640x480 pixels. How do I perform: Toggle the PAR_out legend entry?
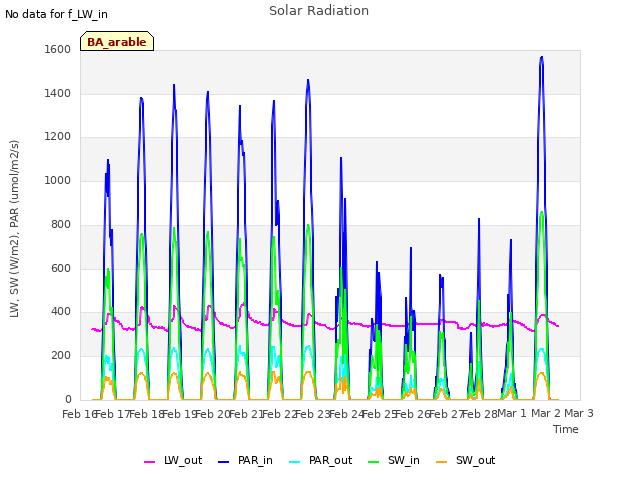click(x=320, y=461)
